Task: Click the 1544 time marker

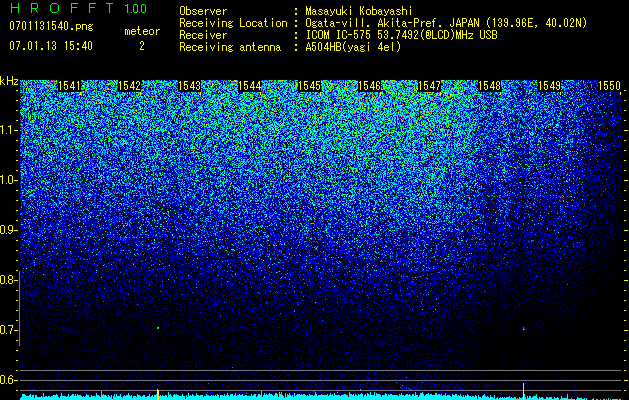Action: pyautogui.click(x=250, y=86)
